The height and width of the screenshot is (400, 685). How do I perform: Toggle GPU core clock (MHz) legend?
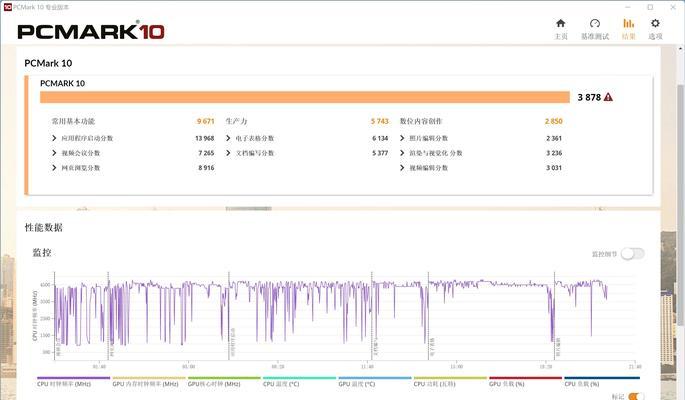pos(224,382)
